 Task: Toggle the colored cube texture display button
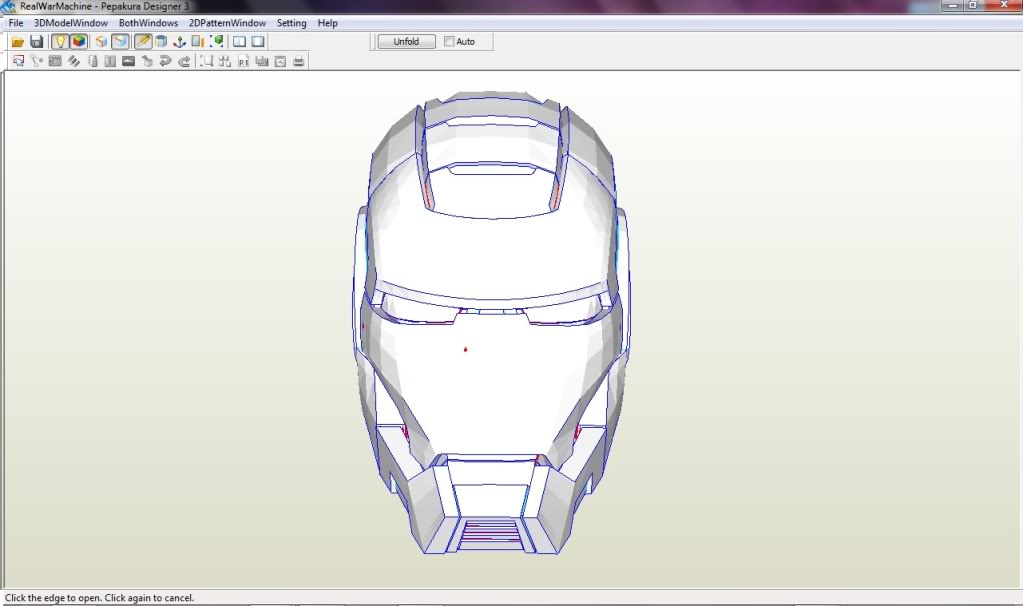click(x=79, y=42)
